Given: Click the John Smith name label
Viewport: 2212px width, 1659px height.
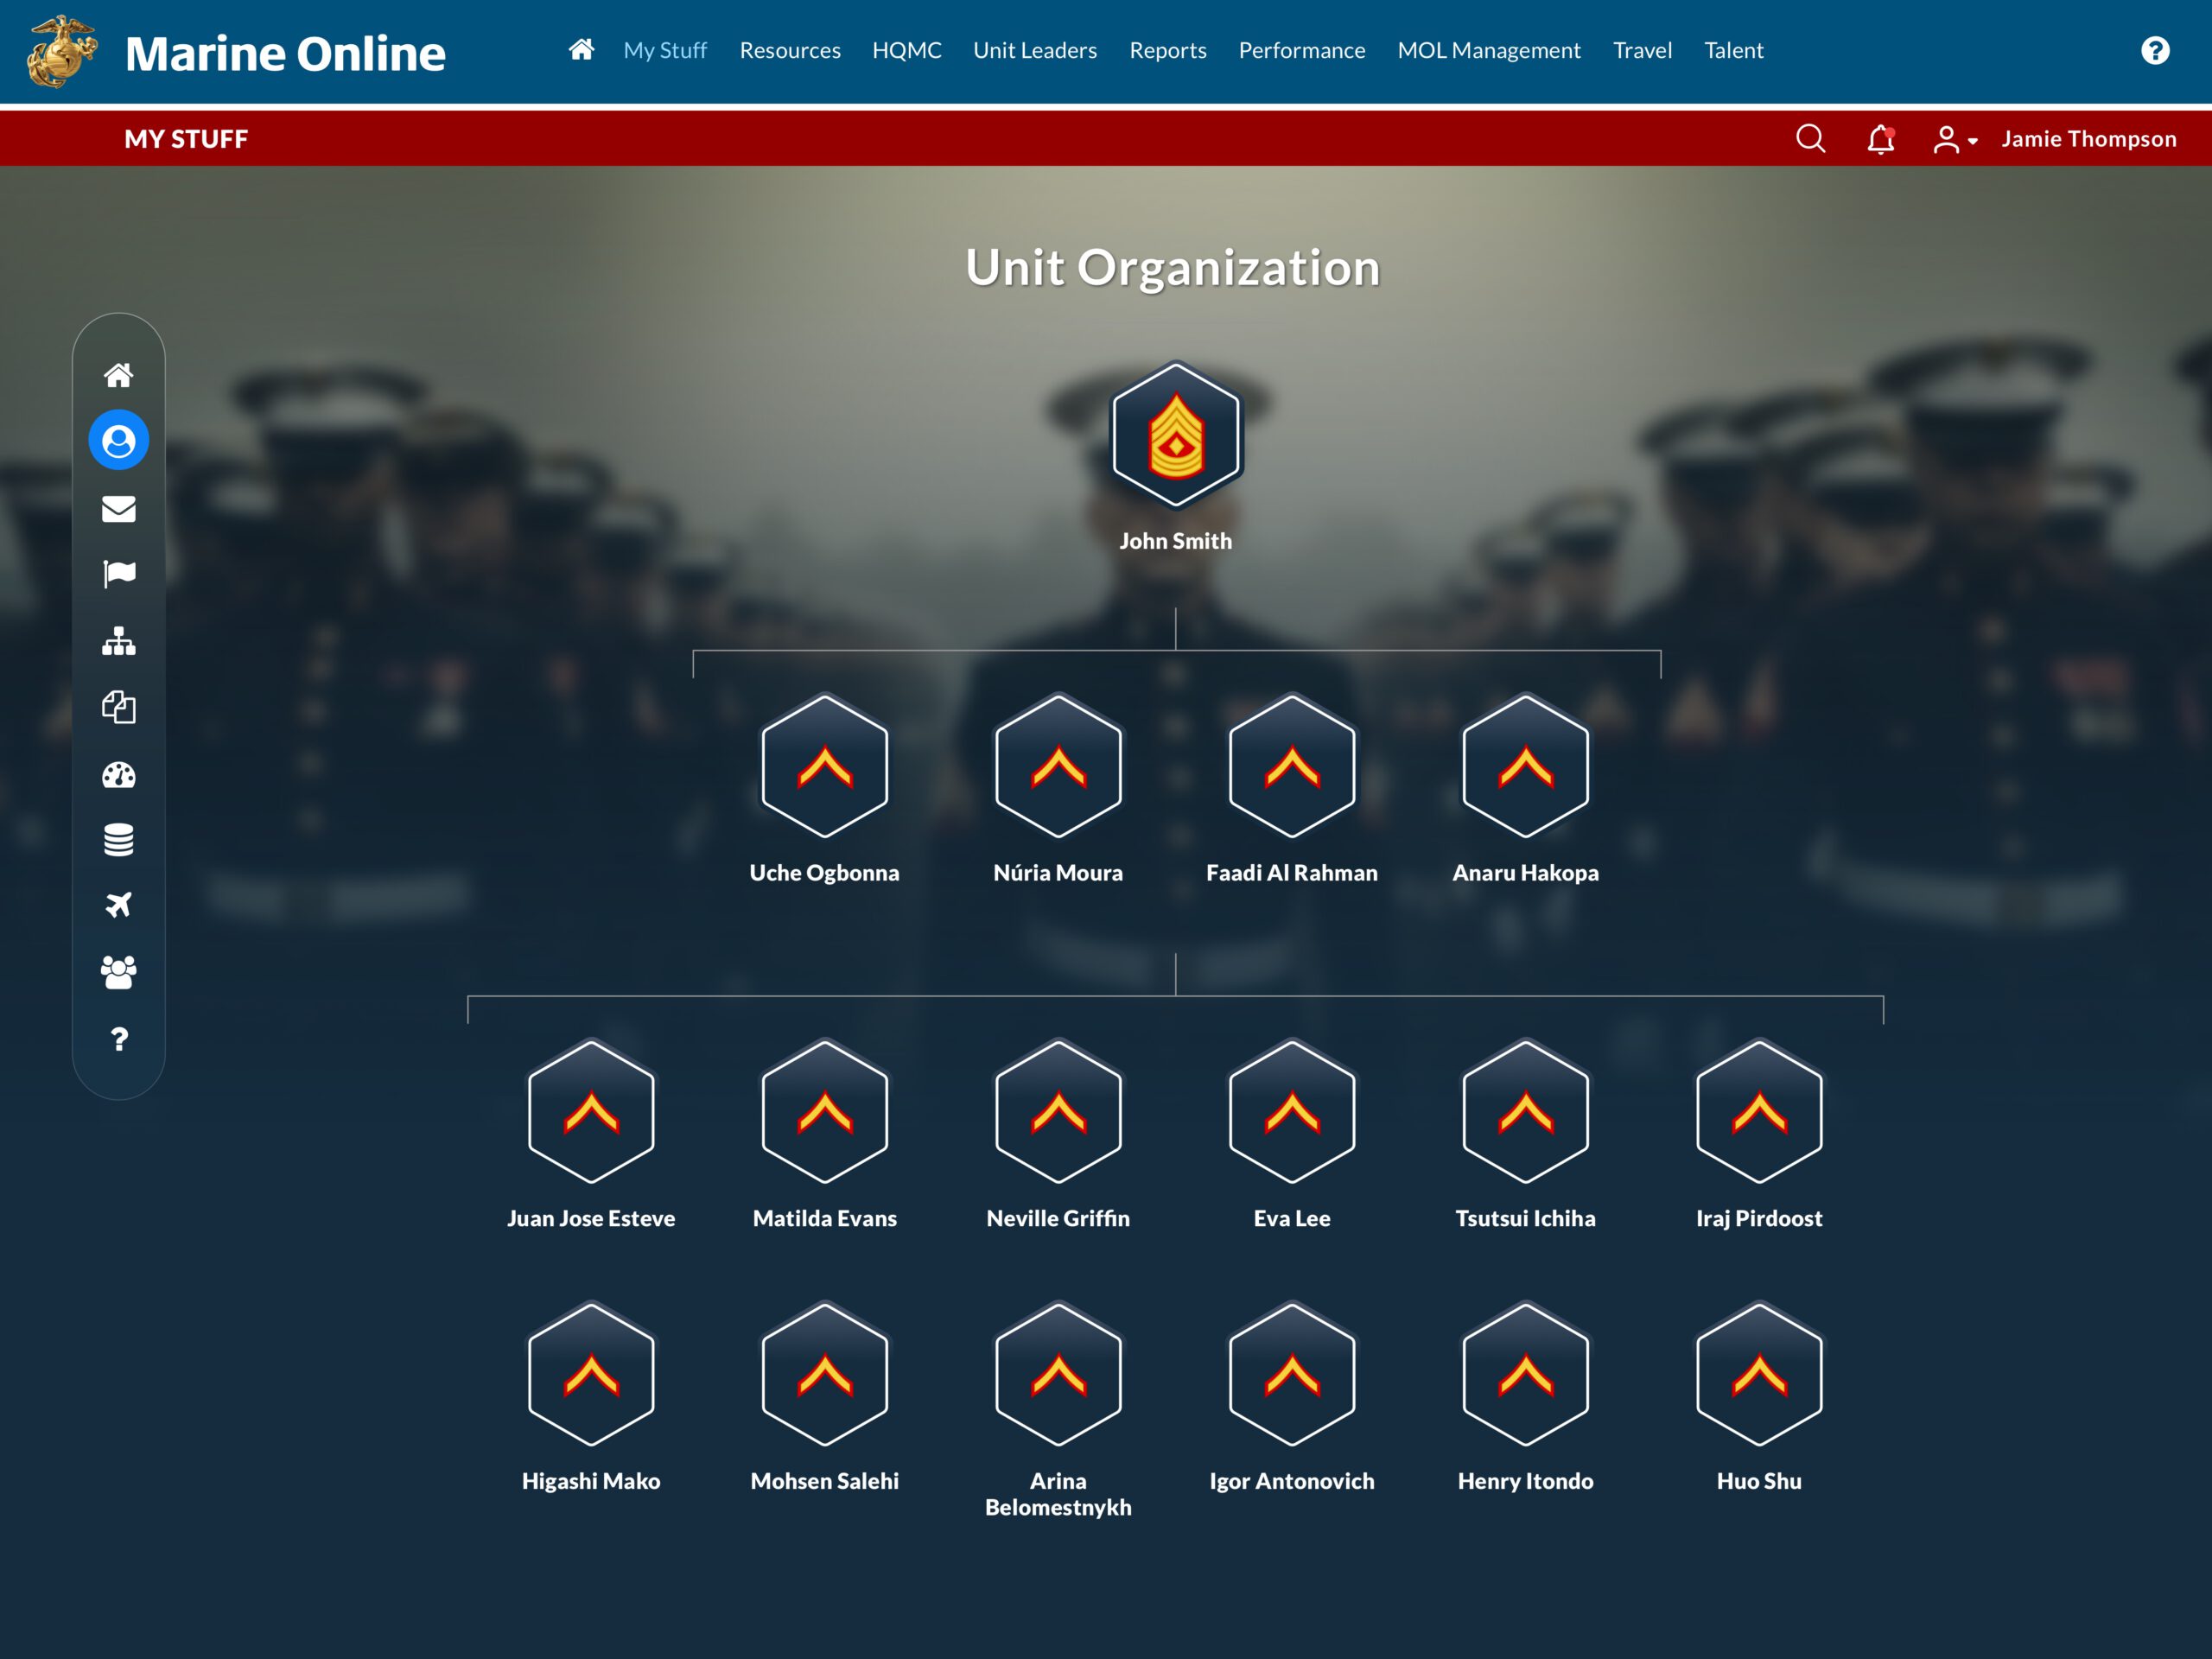Looking at the screenshot, I should (1176, 541).
